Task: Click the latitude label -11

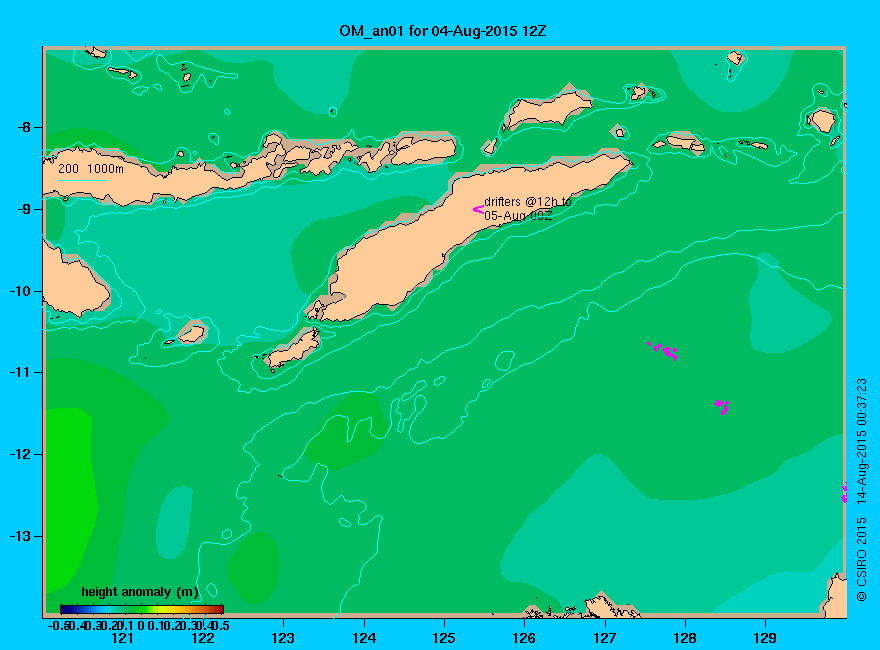Action: click(x=19, y=372)
